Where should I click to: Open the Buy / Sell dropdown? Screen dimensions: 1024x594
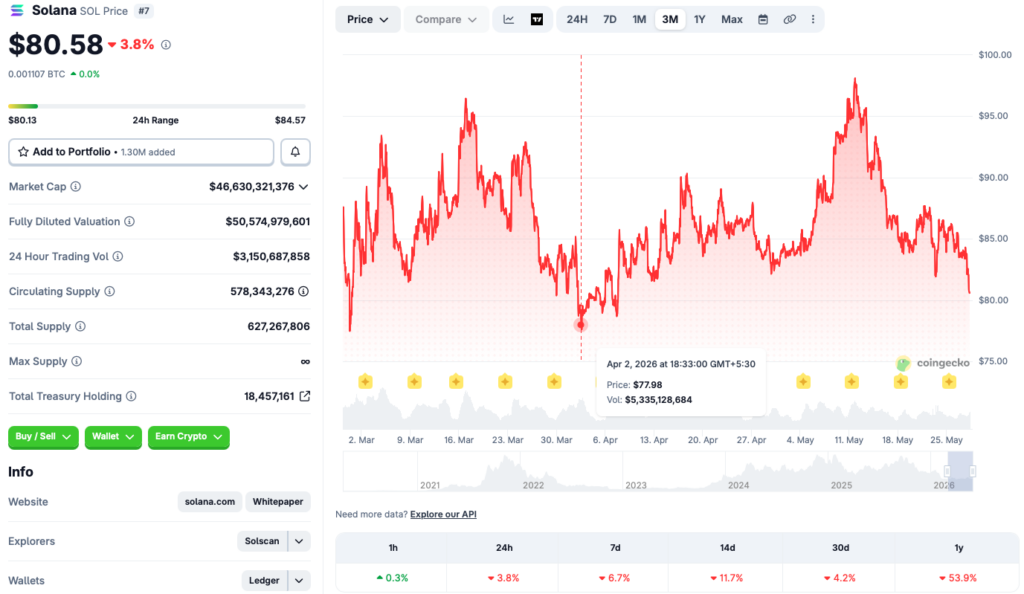click(43, 437)
